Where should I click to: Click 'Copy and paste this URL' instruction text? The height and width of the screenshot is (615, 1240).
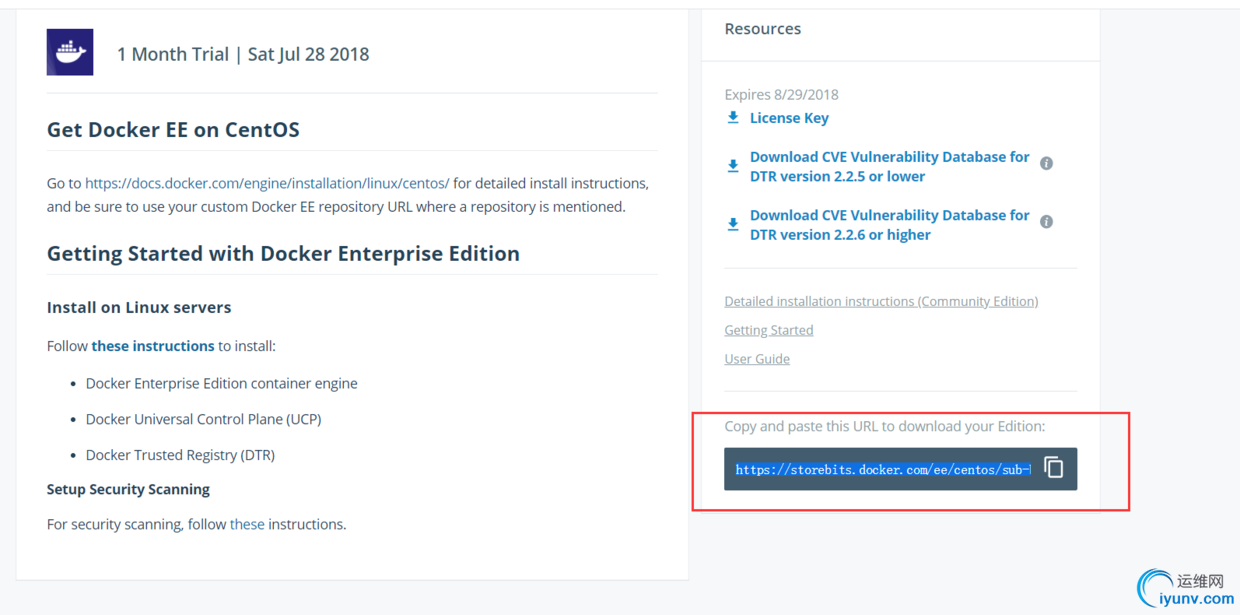885,426
